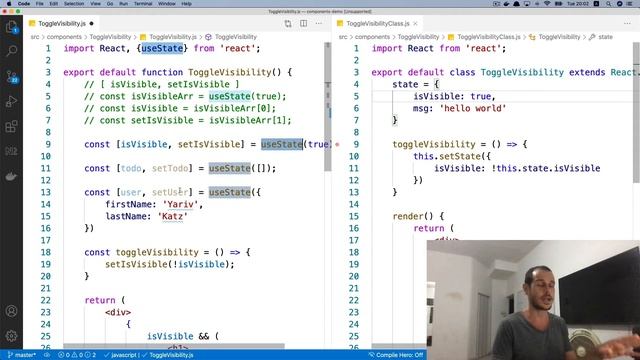The height and width of the screenshot is (360, 640).
Task: Open the Terminal menu
Action: pos(143,4)
